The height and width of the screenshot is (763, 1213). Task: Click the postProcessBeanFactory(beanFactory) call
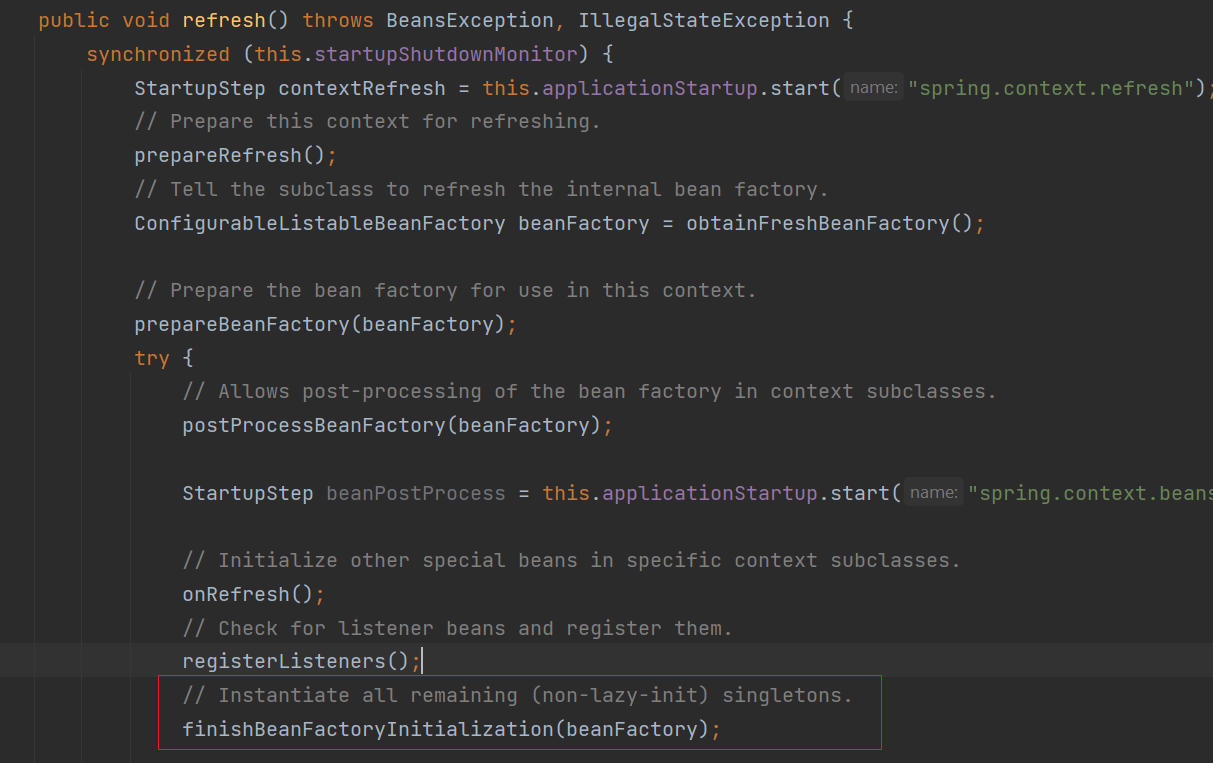click(x=391, y=426)
